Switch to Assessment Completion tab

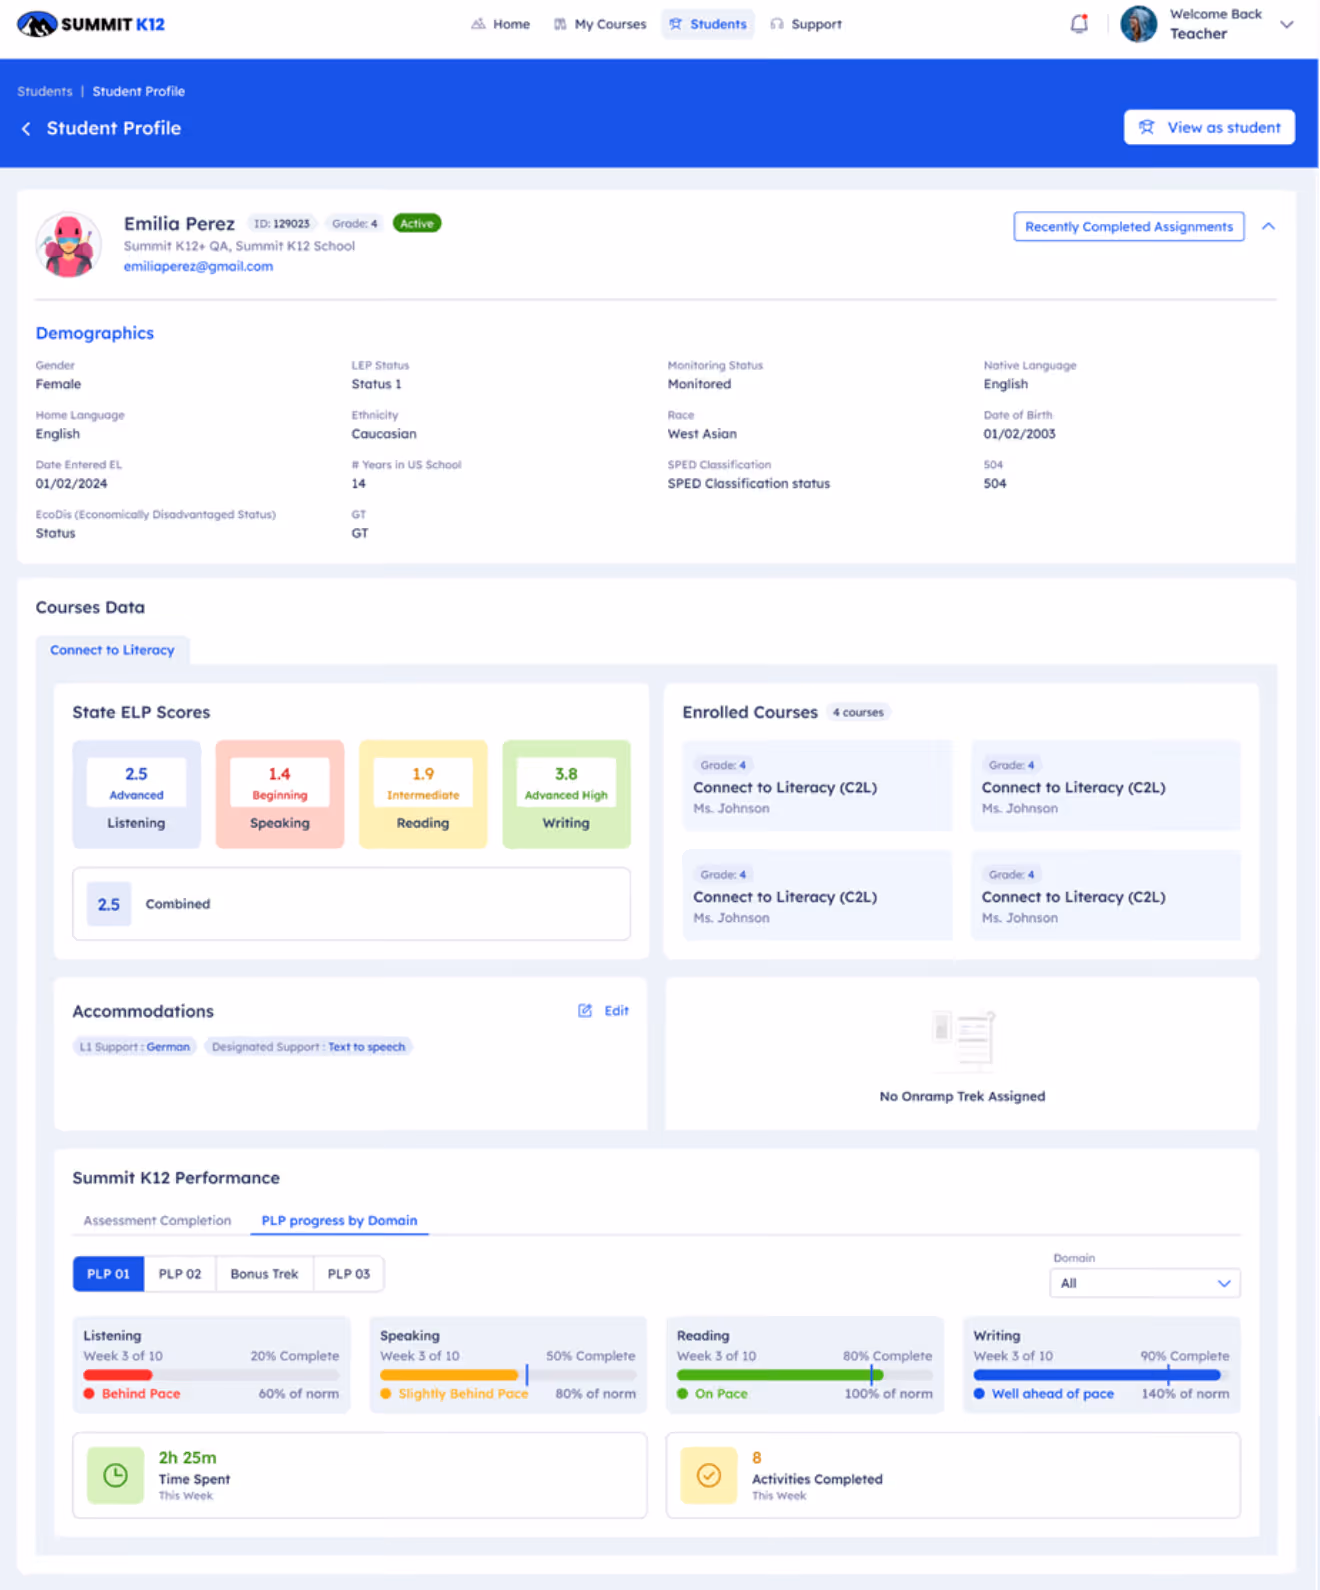pos(157,1220)
